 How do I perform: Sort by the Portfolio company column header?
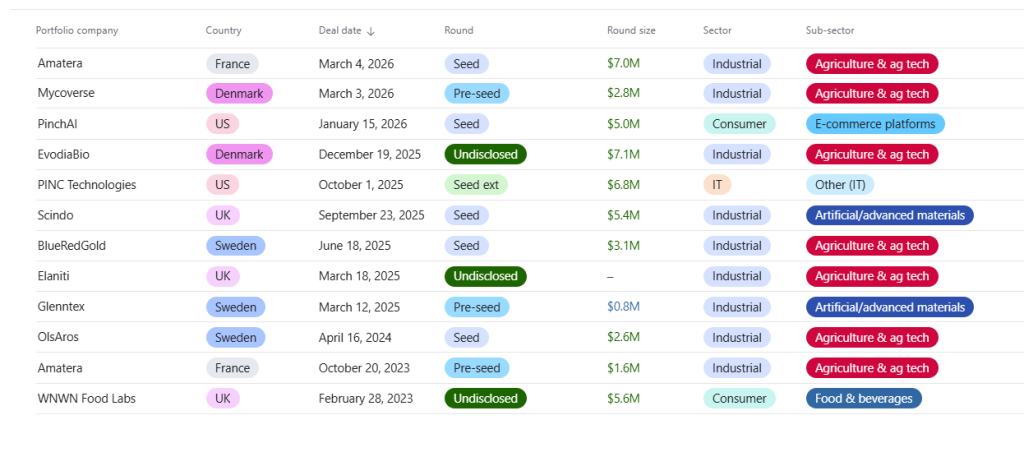(77, 31)
